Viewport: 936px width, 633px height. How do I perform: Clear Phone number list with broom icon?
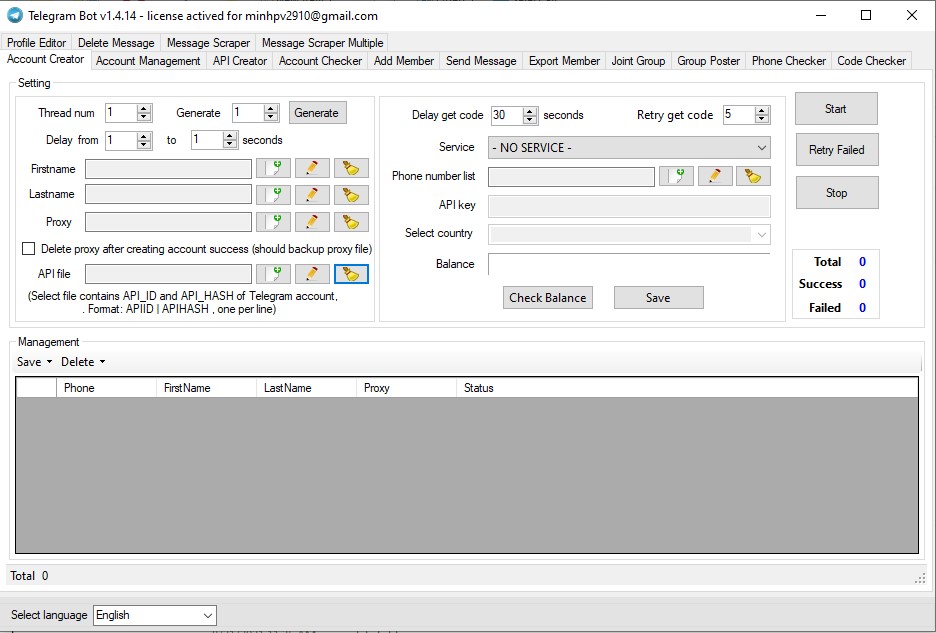click(753, 176)
